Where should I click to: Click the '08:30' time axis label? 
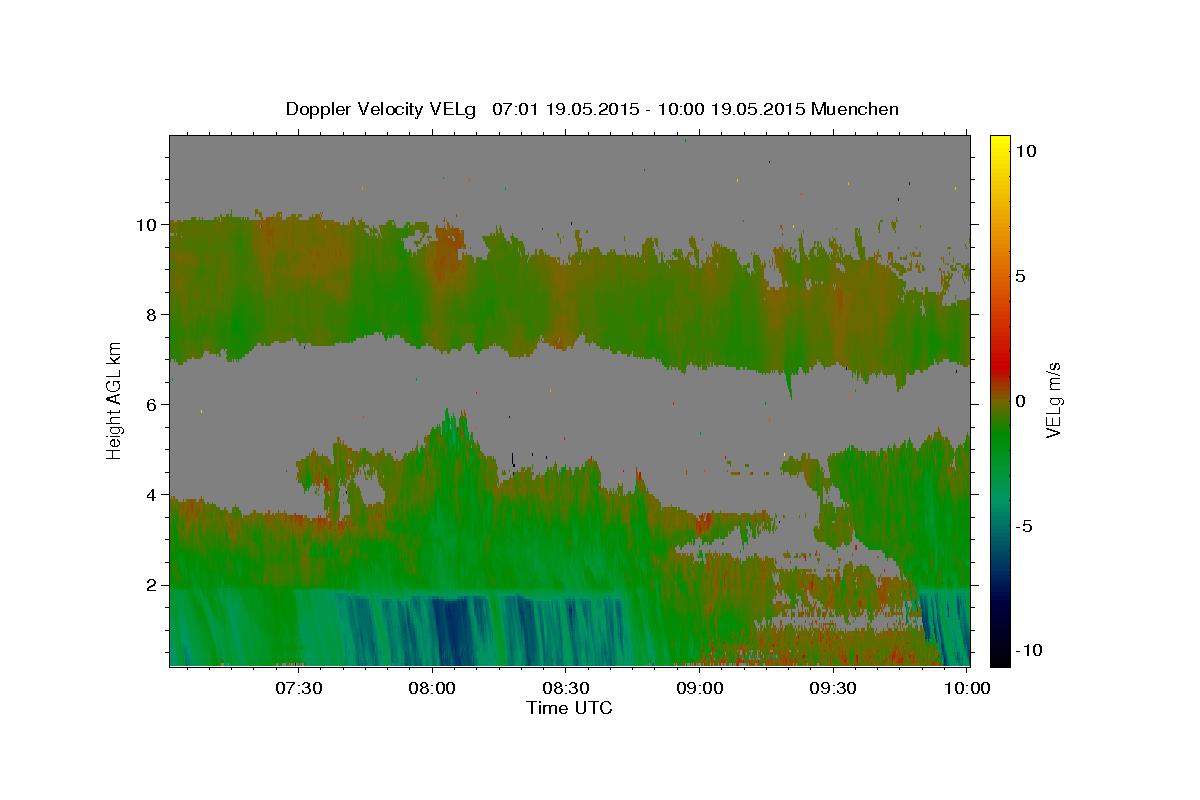point(567,688)
